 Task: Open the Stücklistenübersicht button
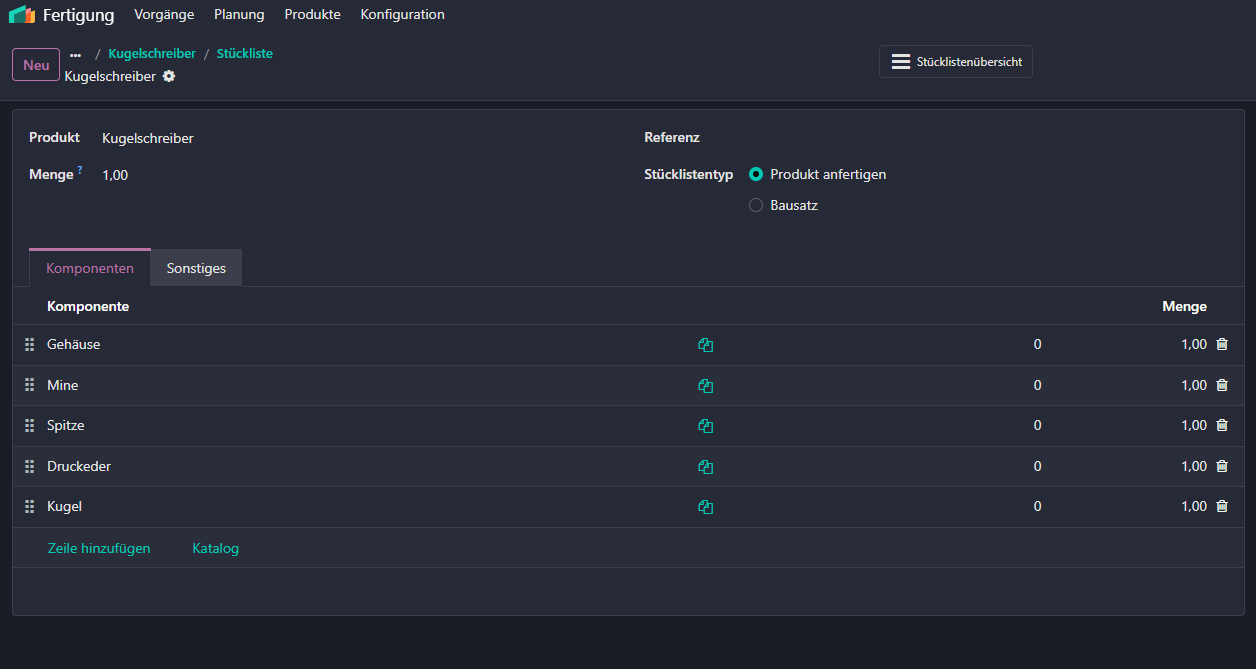click(955, 62)
